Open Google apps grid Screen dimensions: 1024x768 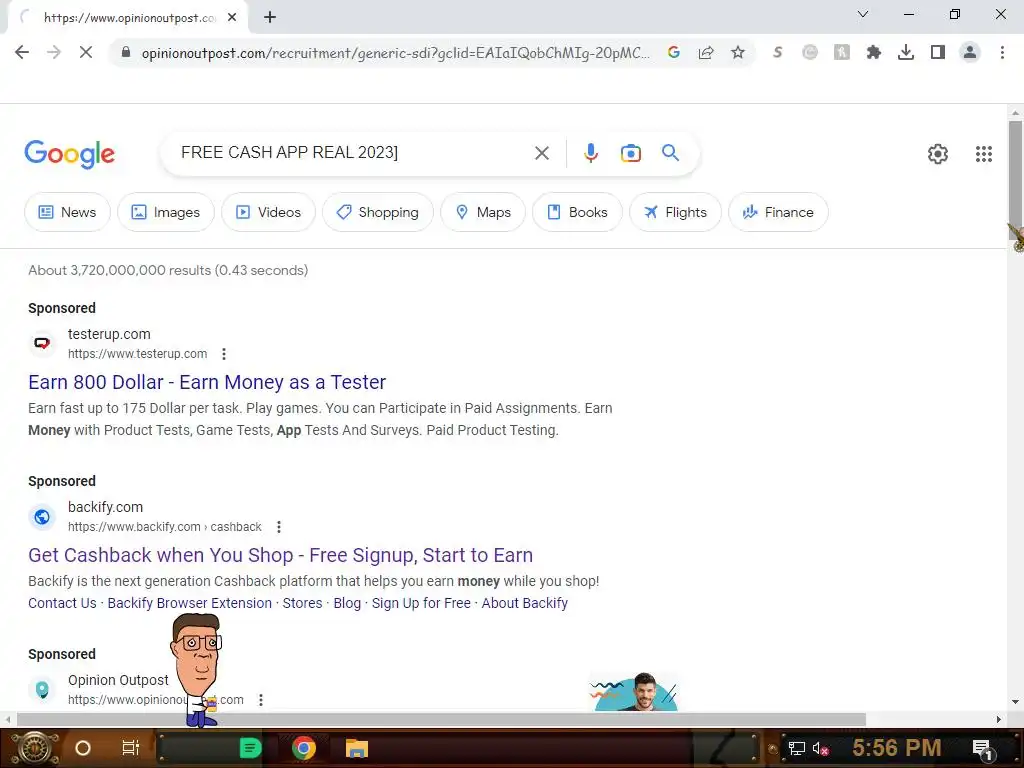984,154
